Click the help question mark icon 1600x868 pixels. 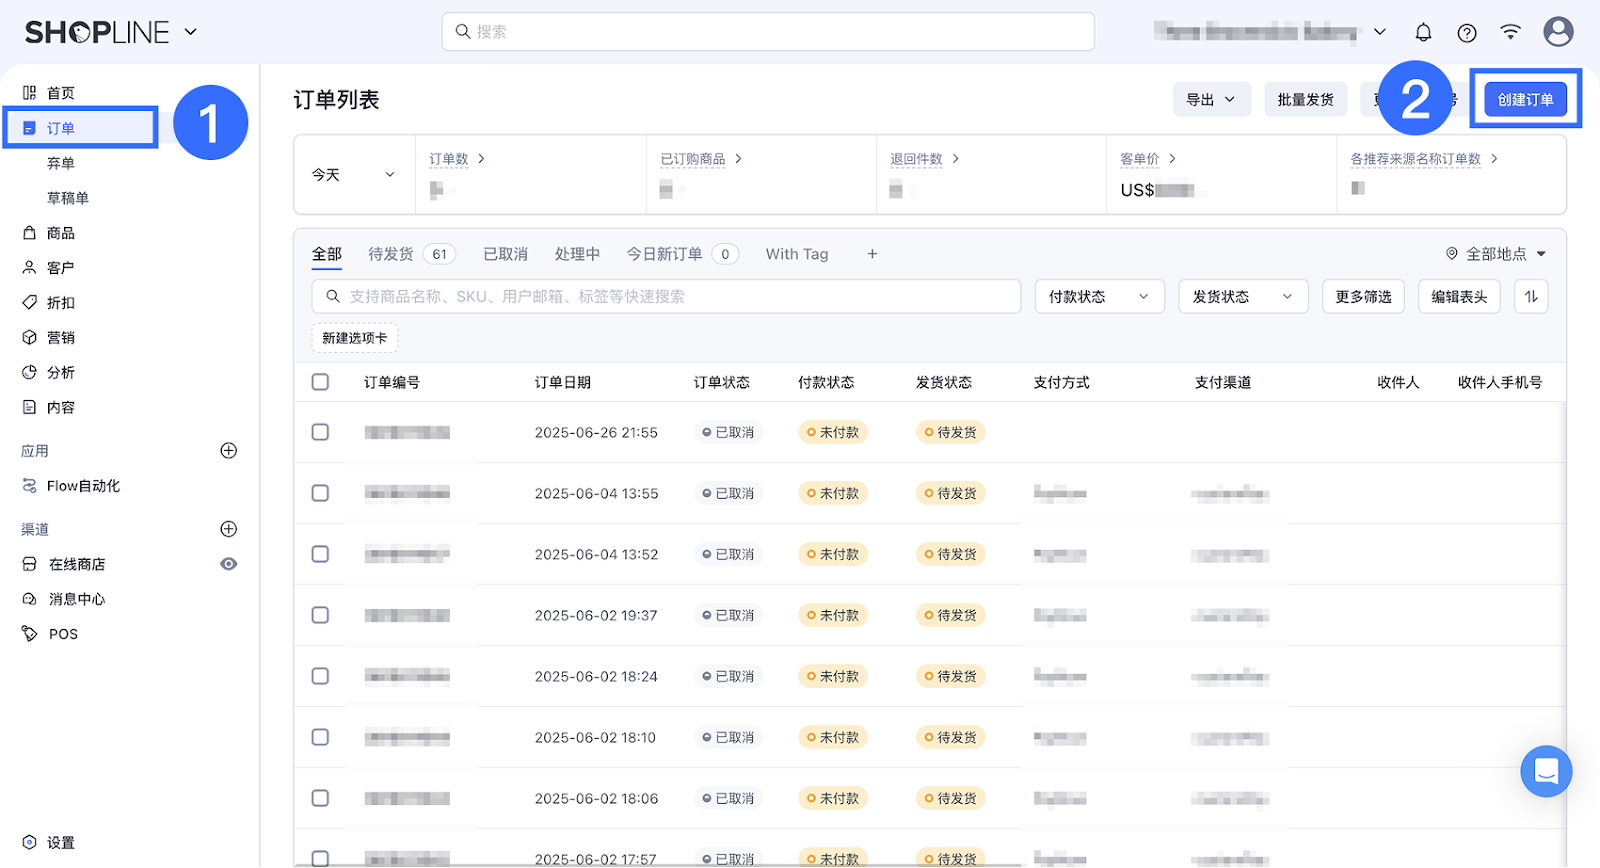[x=1467, y=32]
